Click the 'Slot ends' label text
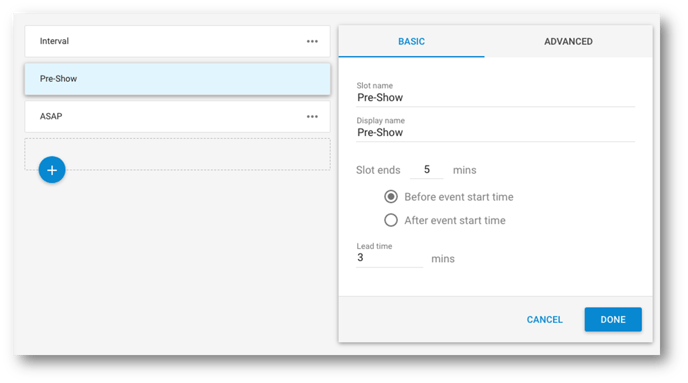Screen dimensions: 688x383 (378, 170)
